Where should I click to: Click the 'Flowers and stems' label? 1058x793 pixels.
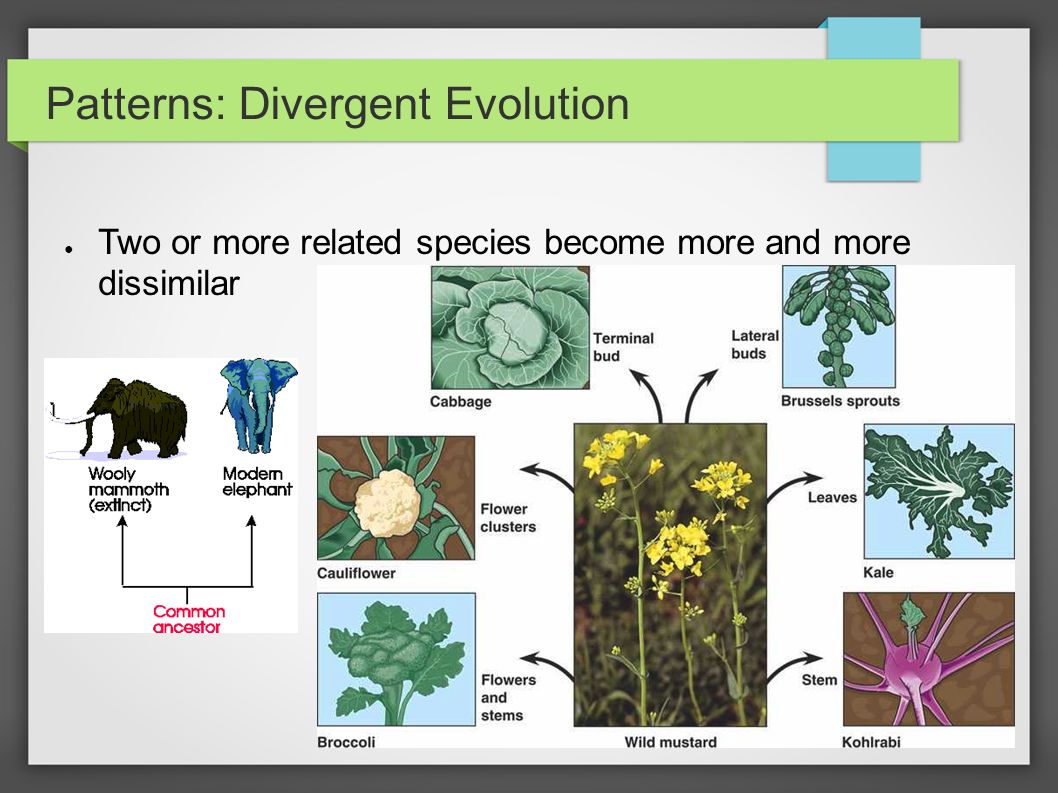tap(509, 697)
